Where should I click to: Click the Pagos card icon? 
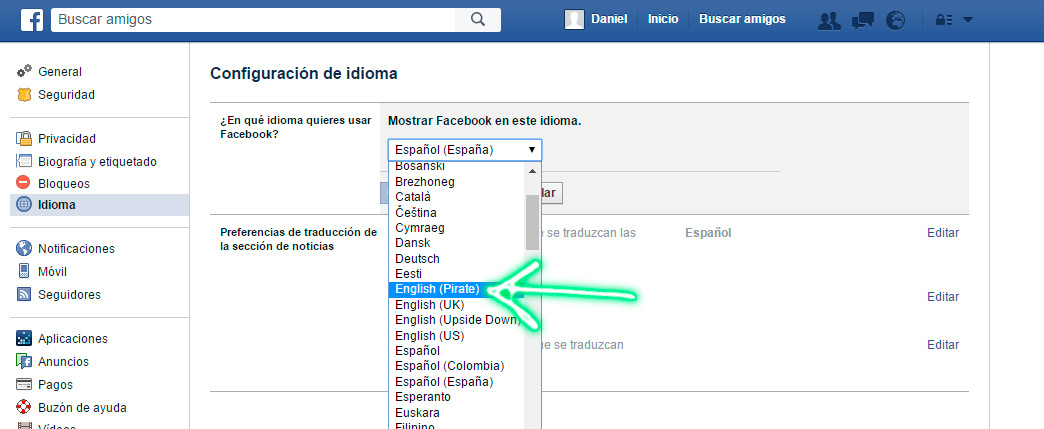click(x=24, y=384)
